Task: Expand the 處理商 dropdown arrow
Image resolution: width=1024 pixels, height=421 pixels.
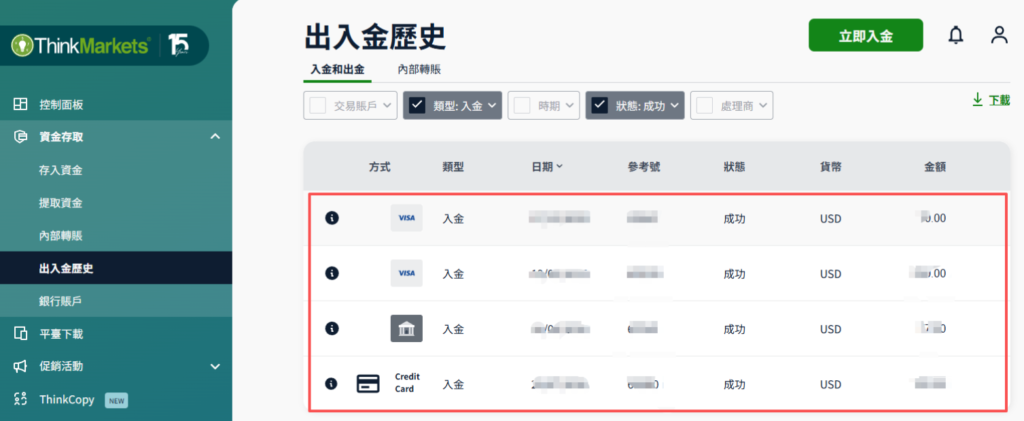Action: point(763,105)
